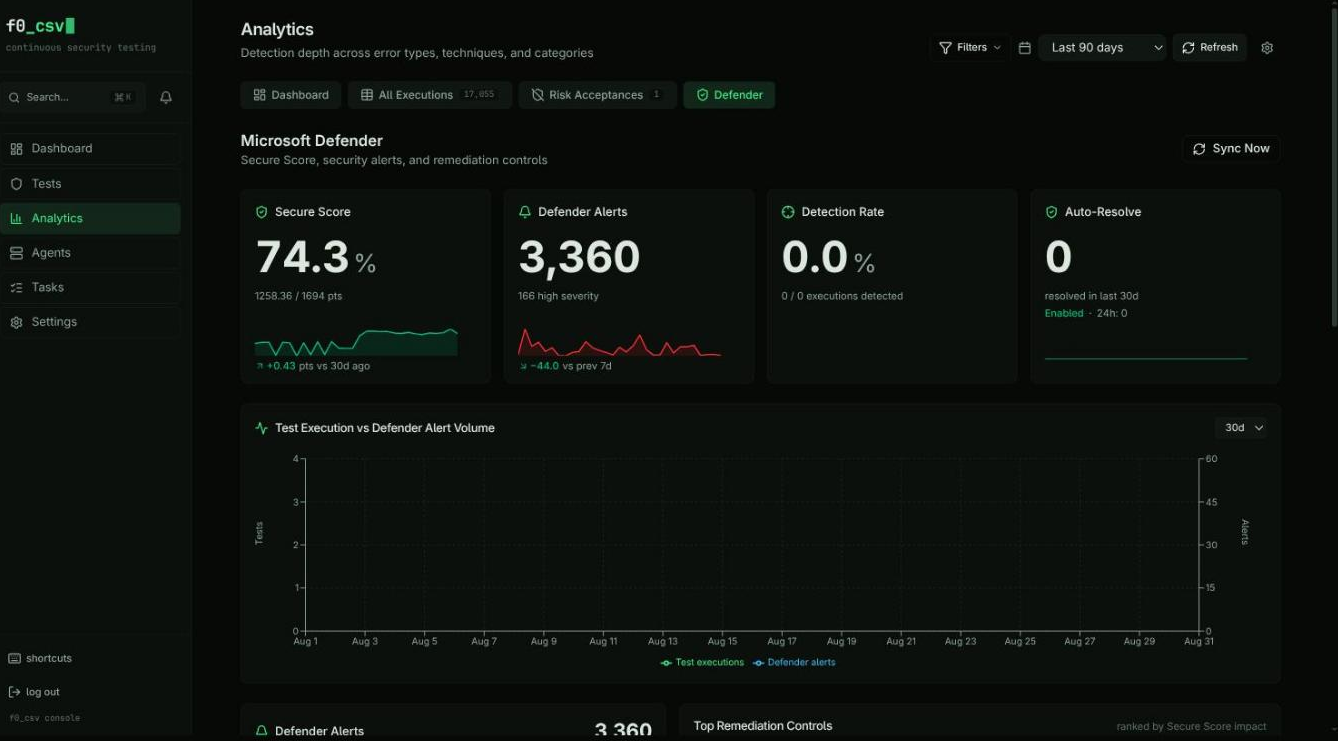Click the Defender Alerts bell icon in card
The image size is (1338, 741).
(x=525, y=212)
